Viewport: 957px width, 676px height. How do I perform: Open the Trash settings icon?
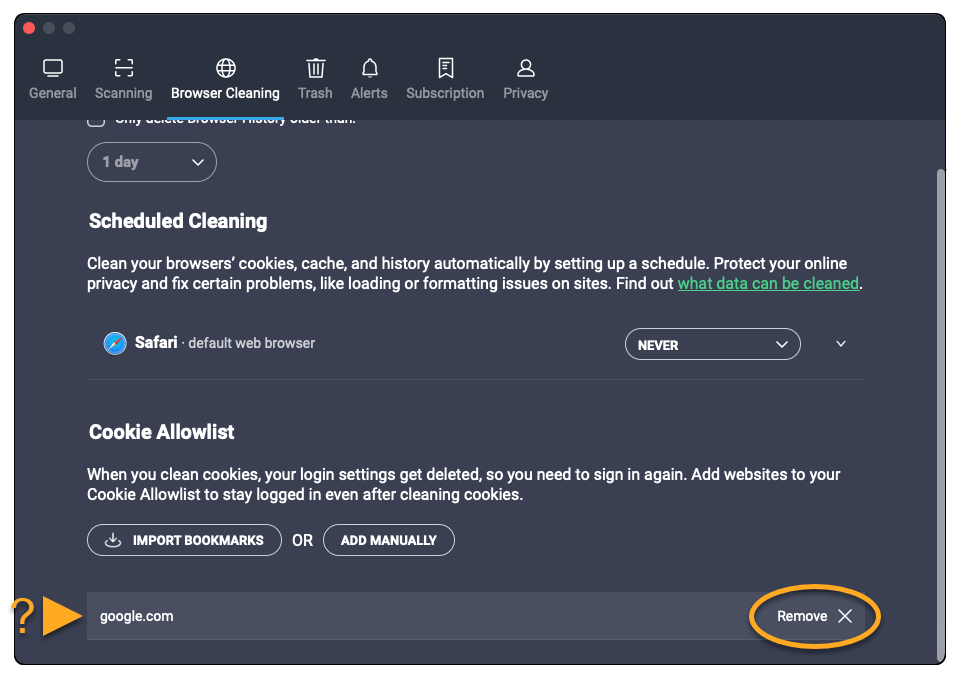(x=315, y=68)
